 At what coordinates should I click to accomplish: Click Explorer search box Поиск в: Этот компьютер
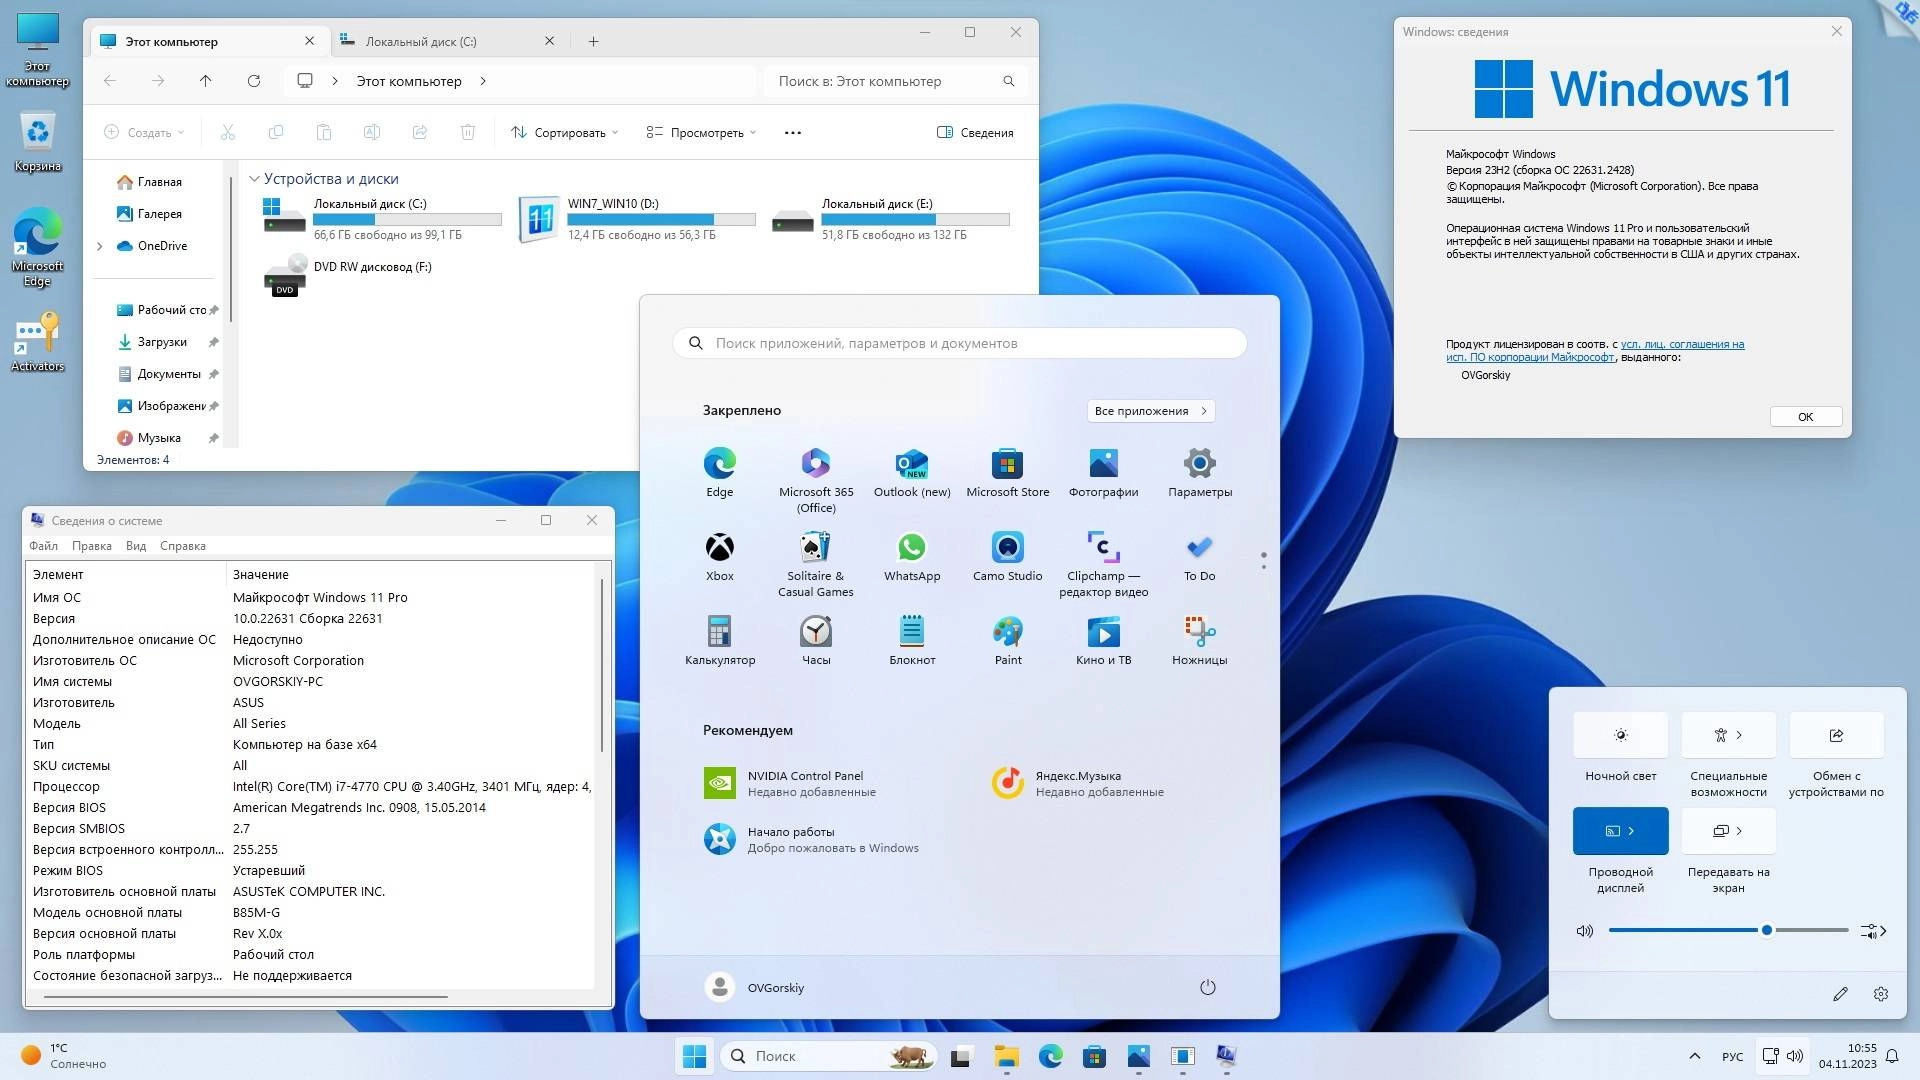[895, 81]
